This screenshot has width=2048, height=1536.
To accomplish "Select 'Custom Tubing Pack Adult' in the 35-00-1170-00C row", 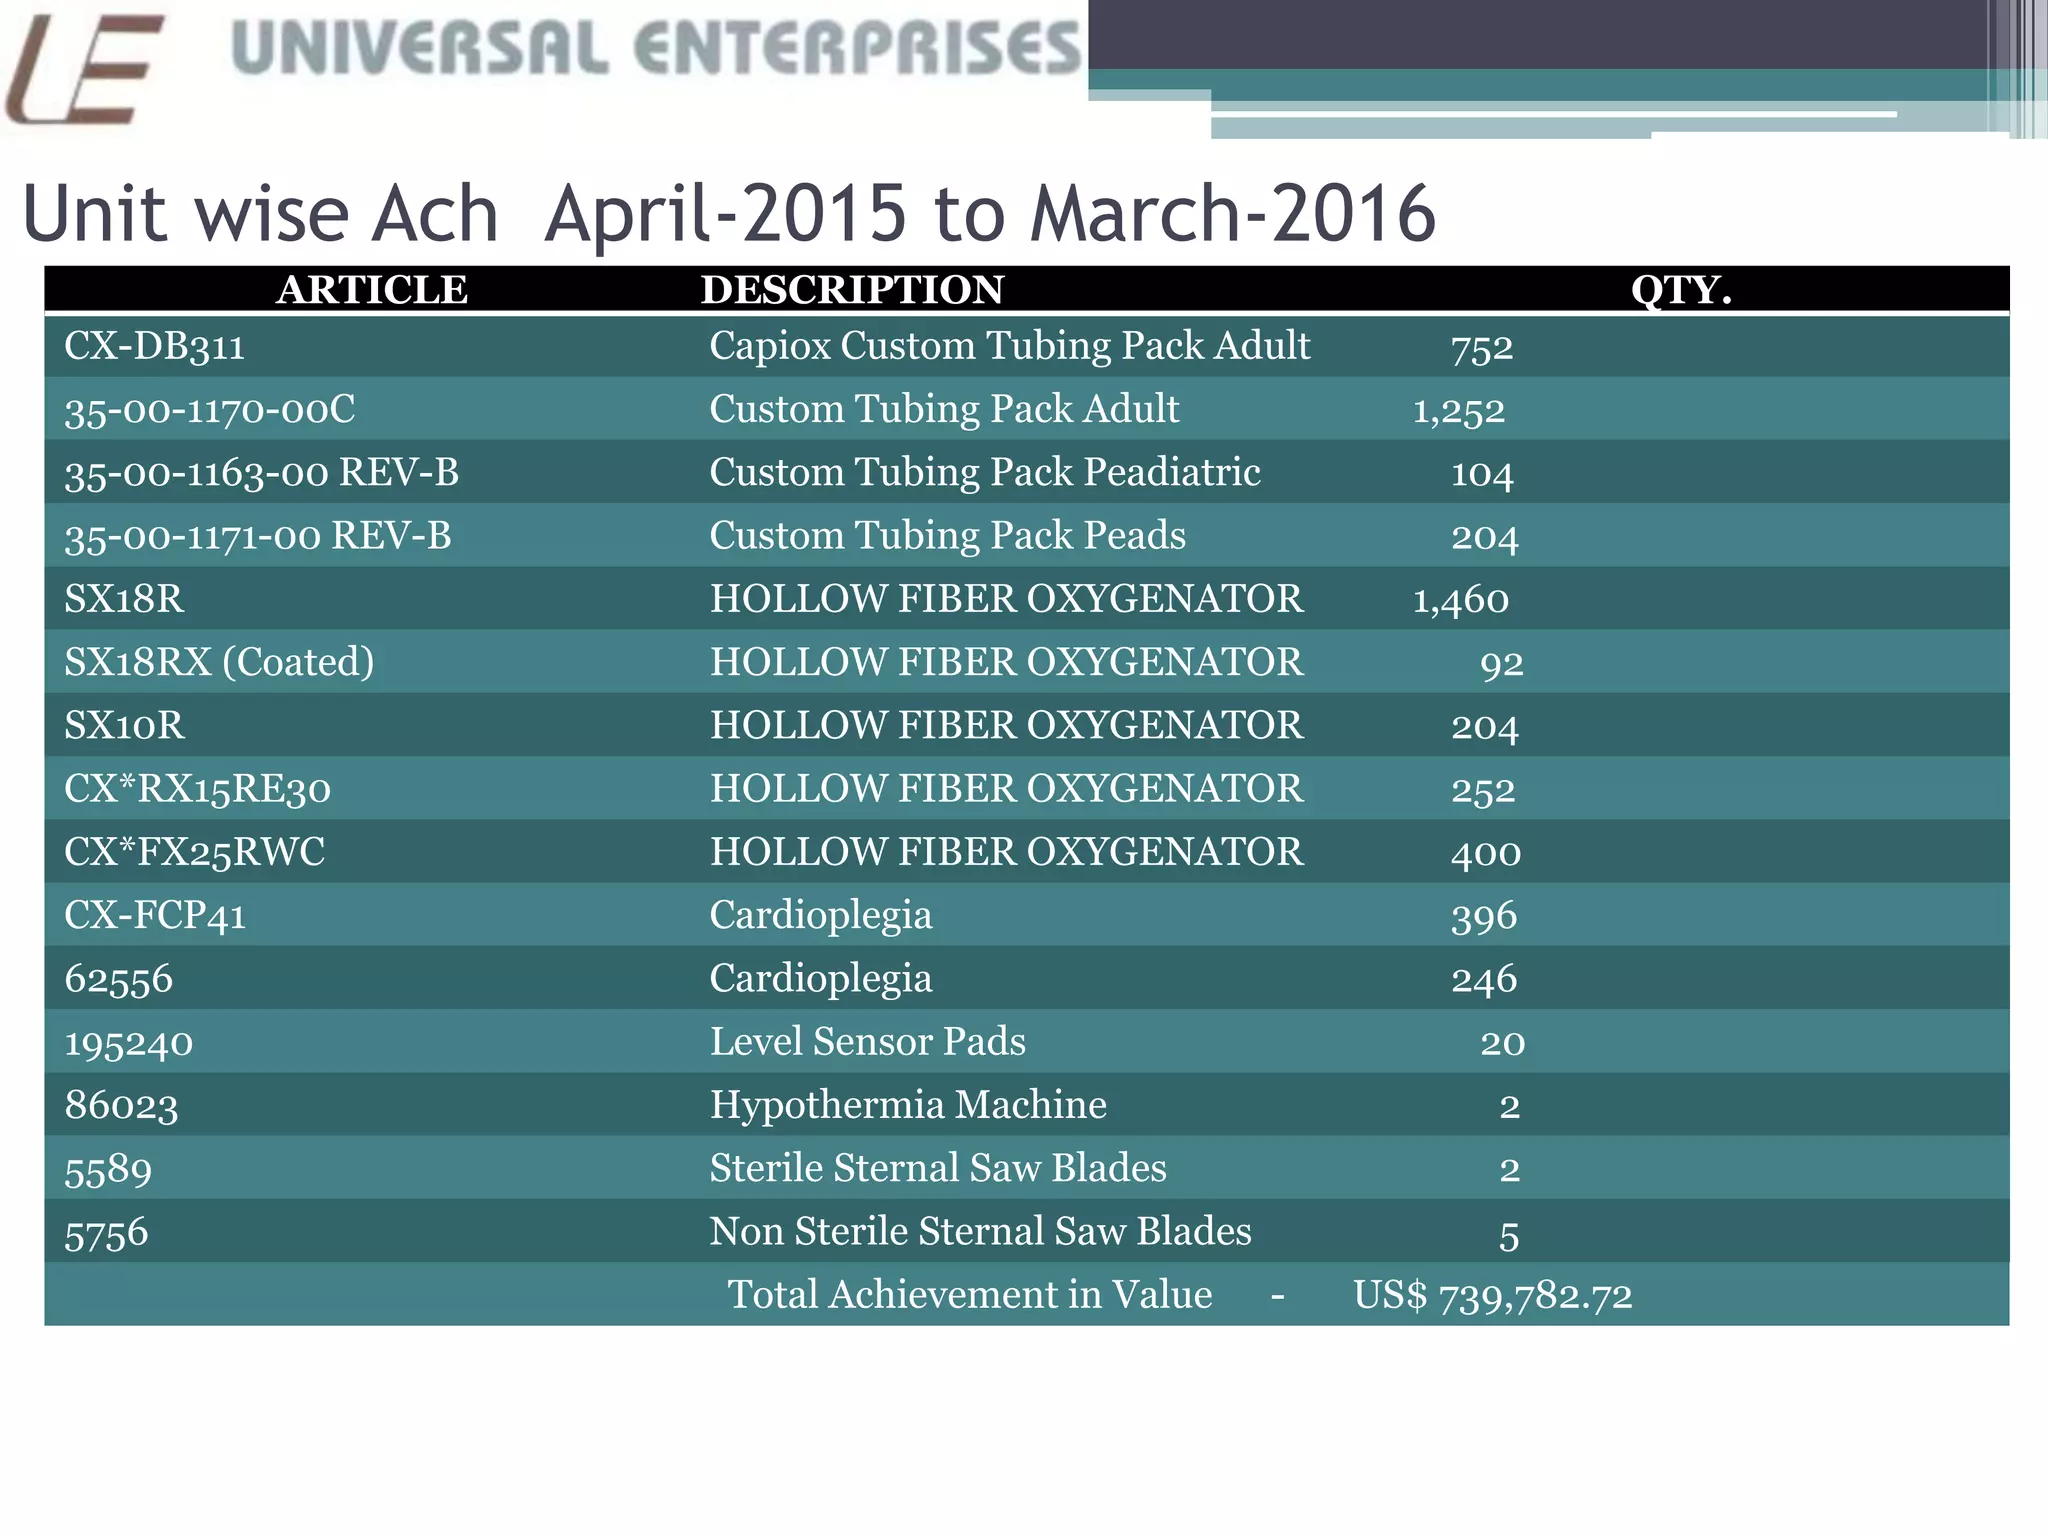I will point(944,409).
